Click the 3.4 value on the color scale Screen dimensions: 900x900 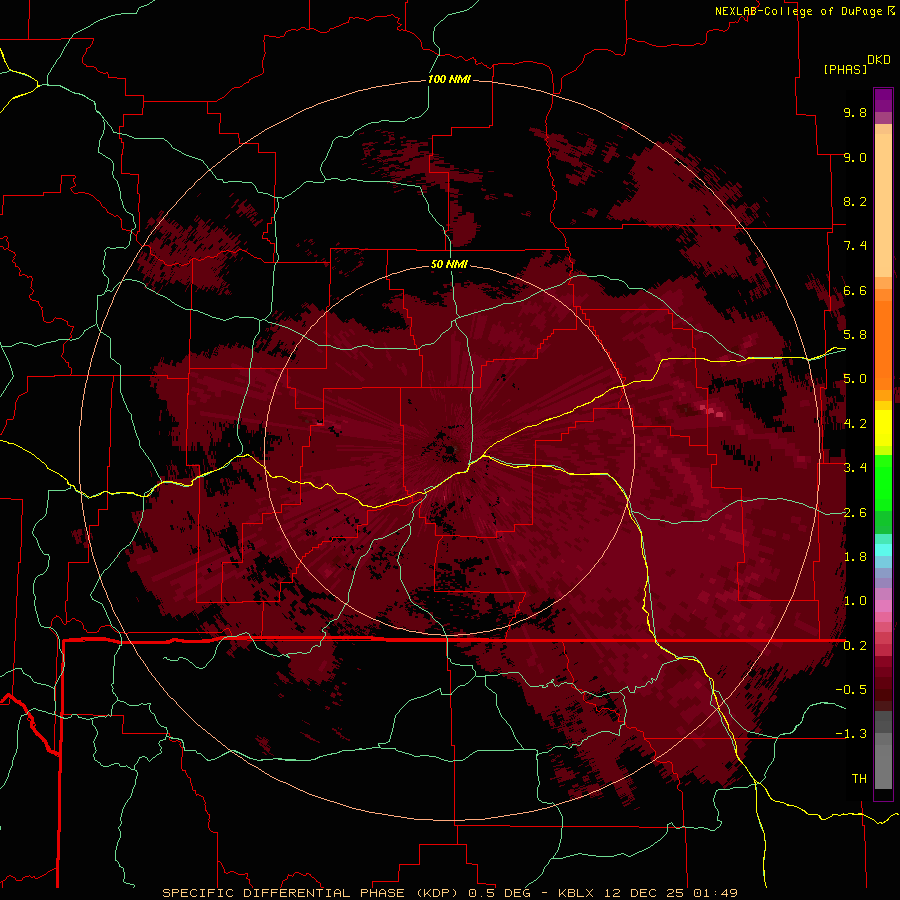(855, 468)
